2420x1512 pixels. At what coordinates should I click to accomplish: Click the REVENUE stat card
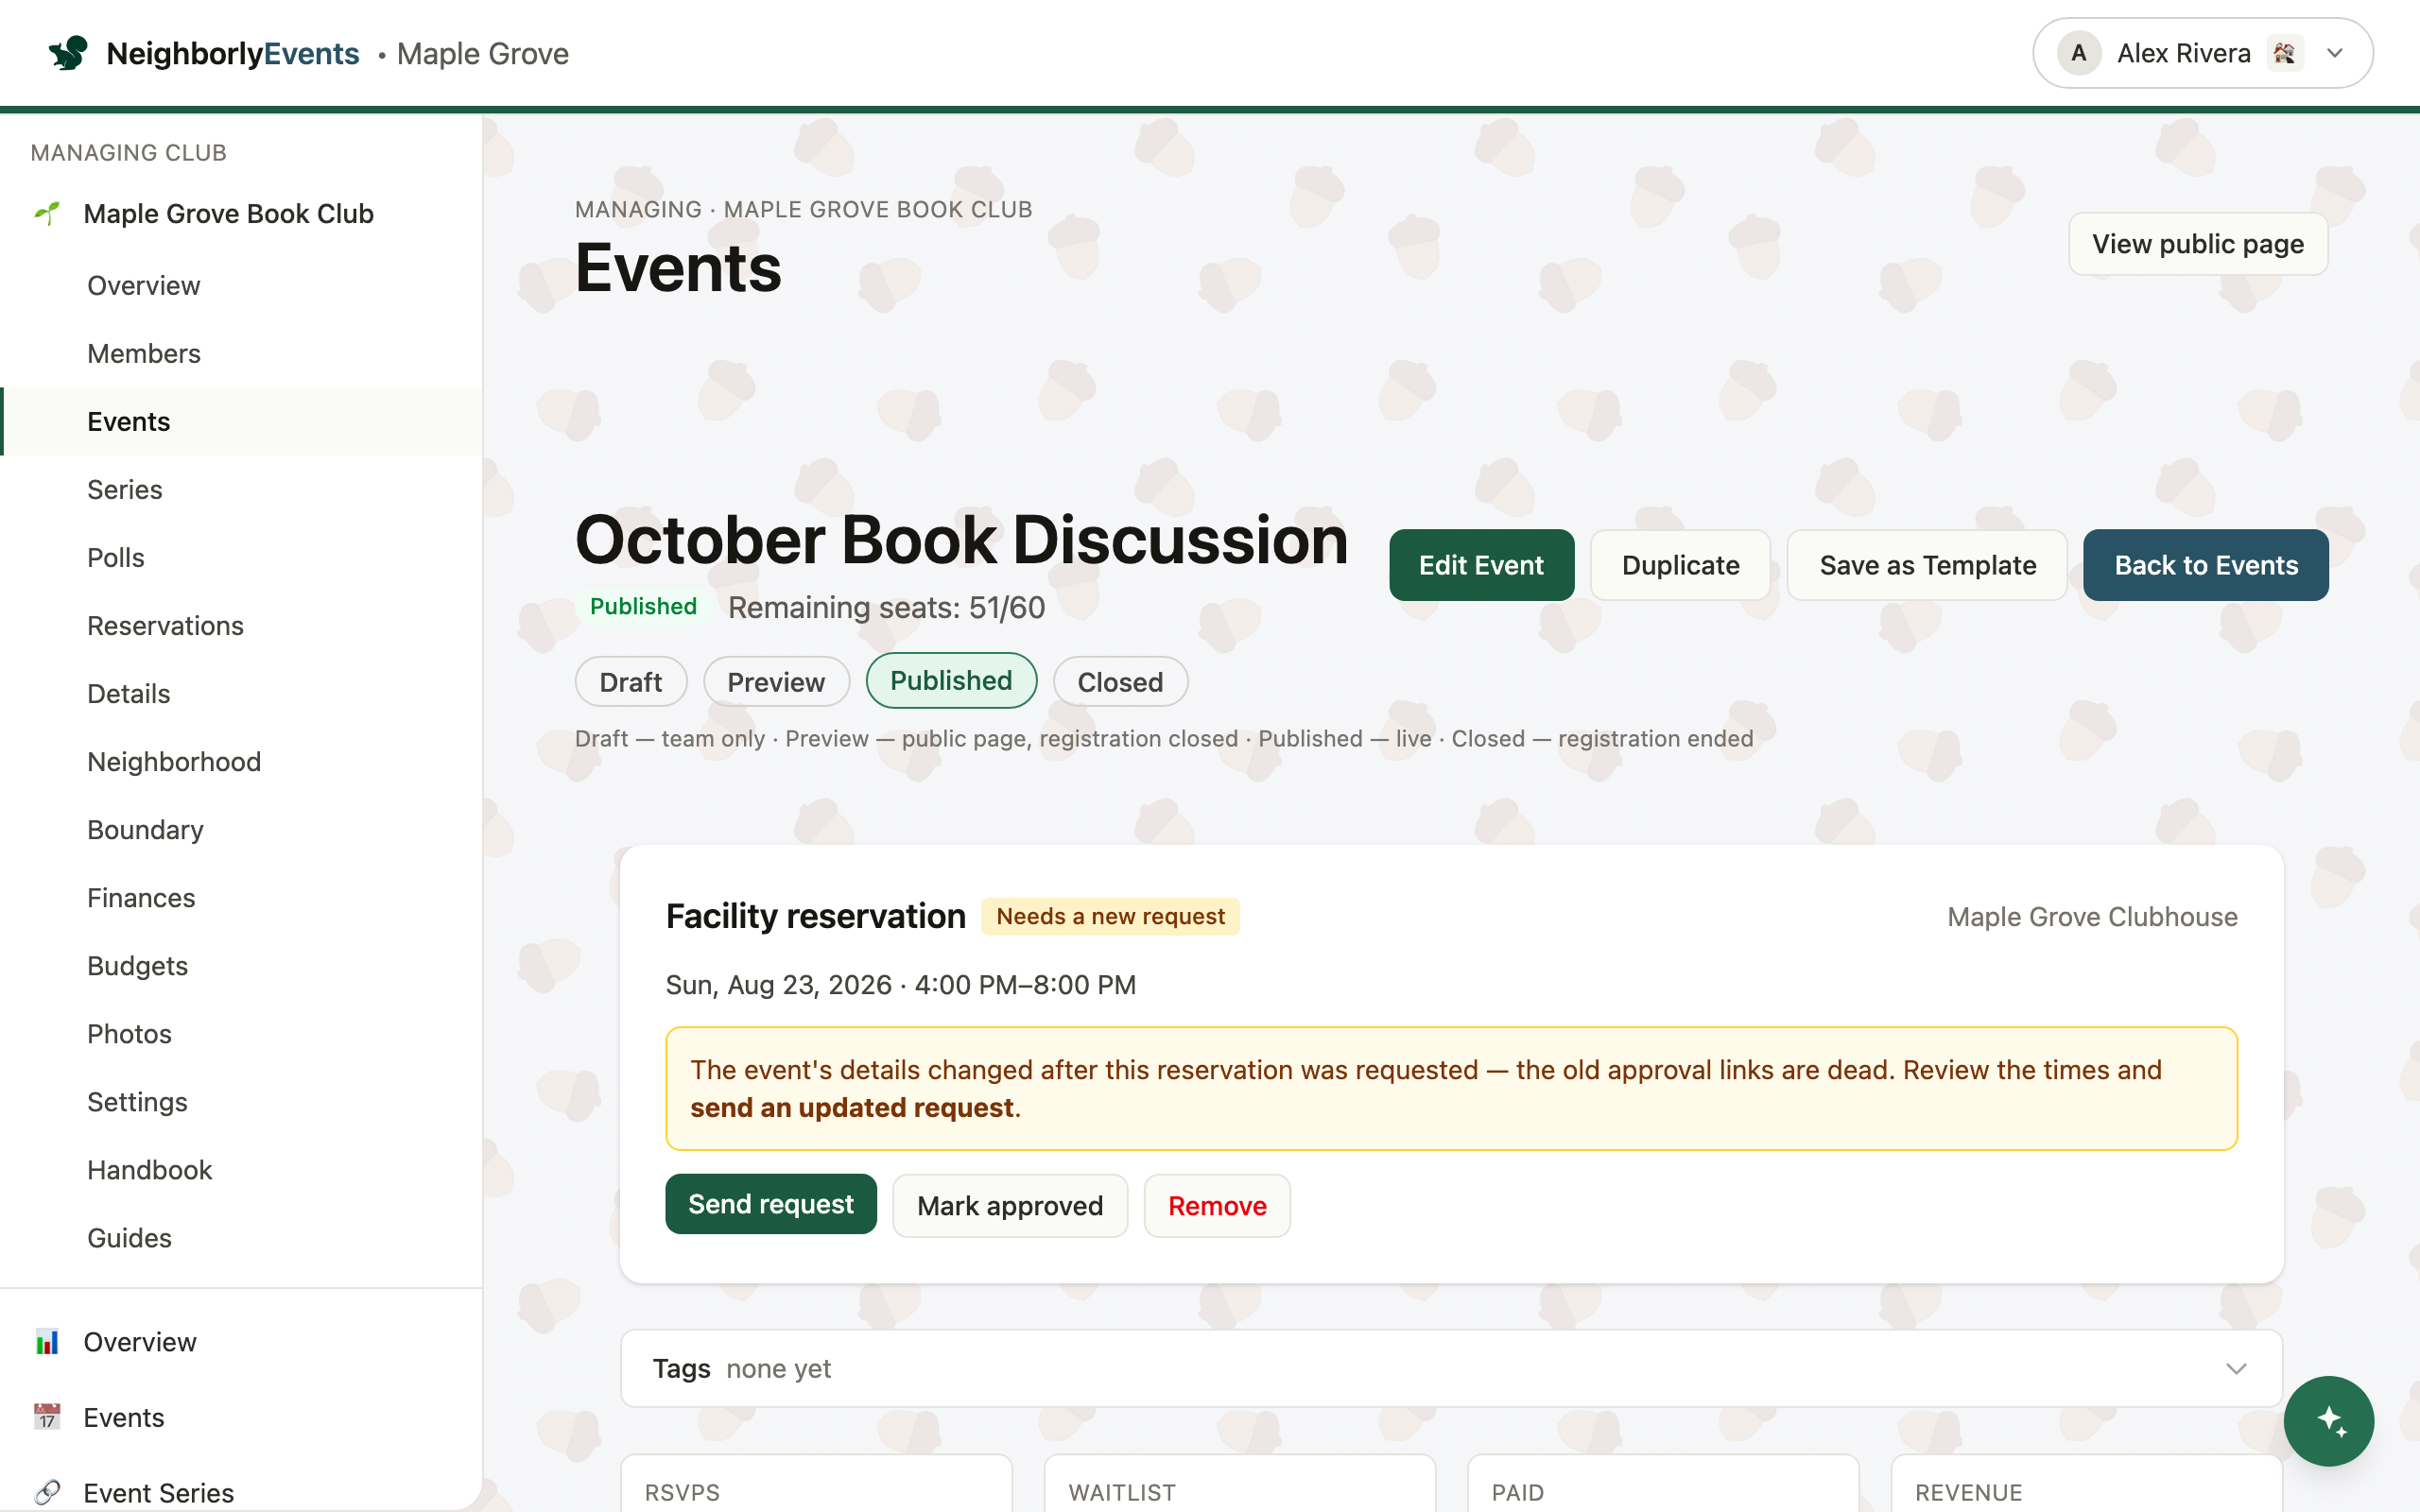click(2086, 1483)
